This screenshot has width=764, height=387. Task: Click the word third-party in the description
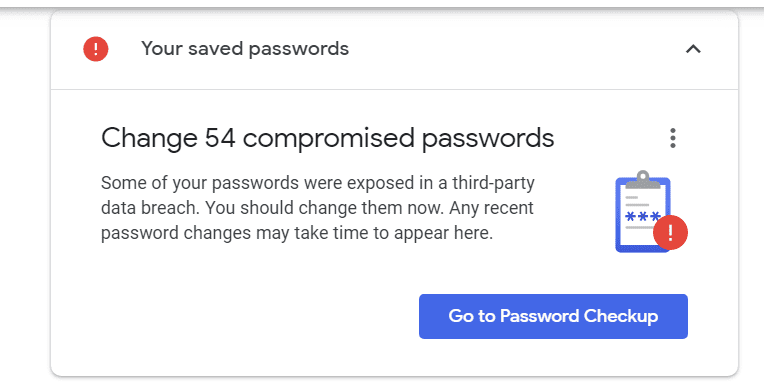coord(493,183)
